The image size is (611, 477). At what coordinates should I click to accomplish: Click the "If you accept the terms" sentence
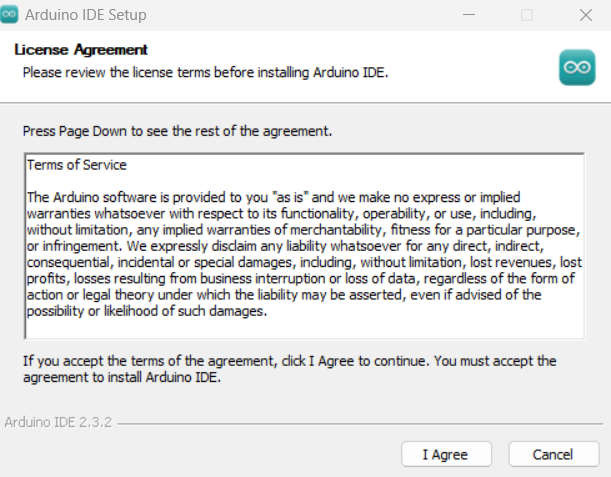(x=290, y=360)
